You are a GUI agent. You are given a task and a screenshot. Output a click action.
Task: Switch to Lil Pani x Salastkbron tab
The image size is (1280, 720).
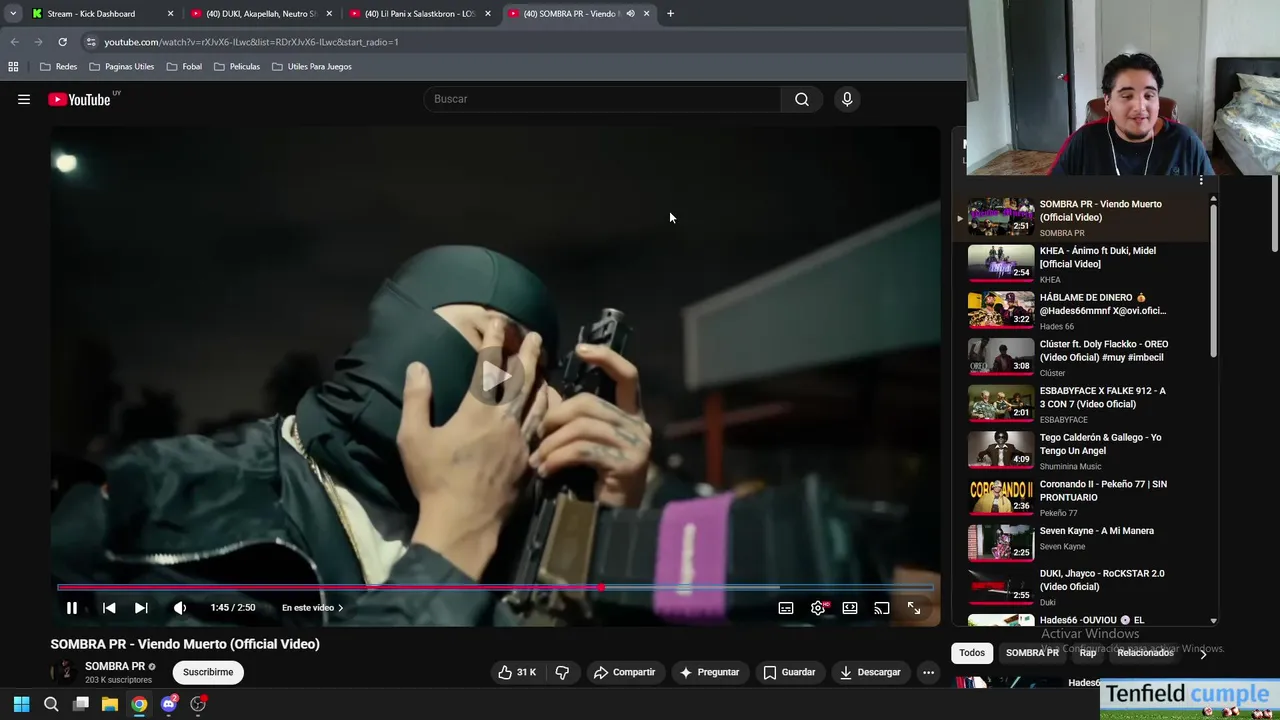[420, 14]
